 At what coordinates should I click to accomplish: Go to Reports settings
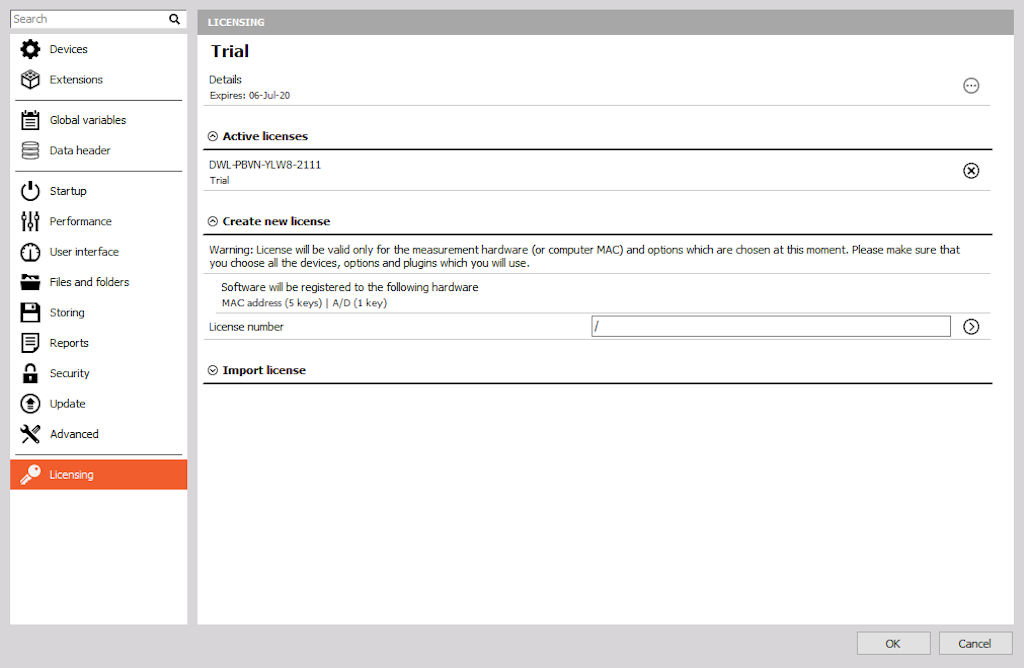click(x=69, y=343)
